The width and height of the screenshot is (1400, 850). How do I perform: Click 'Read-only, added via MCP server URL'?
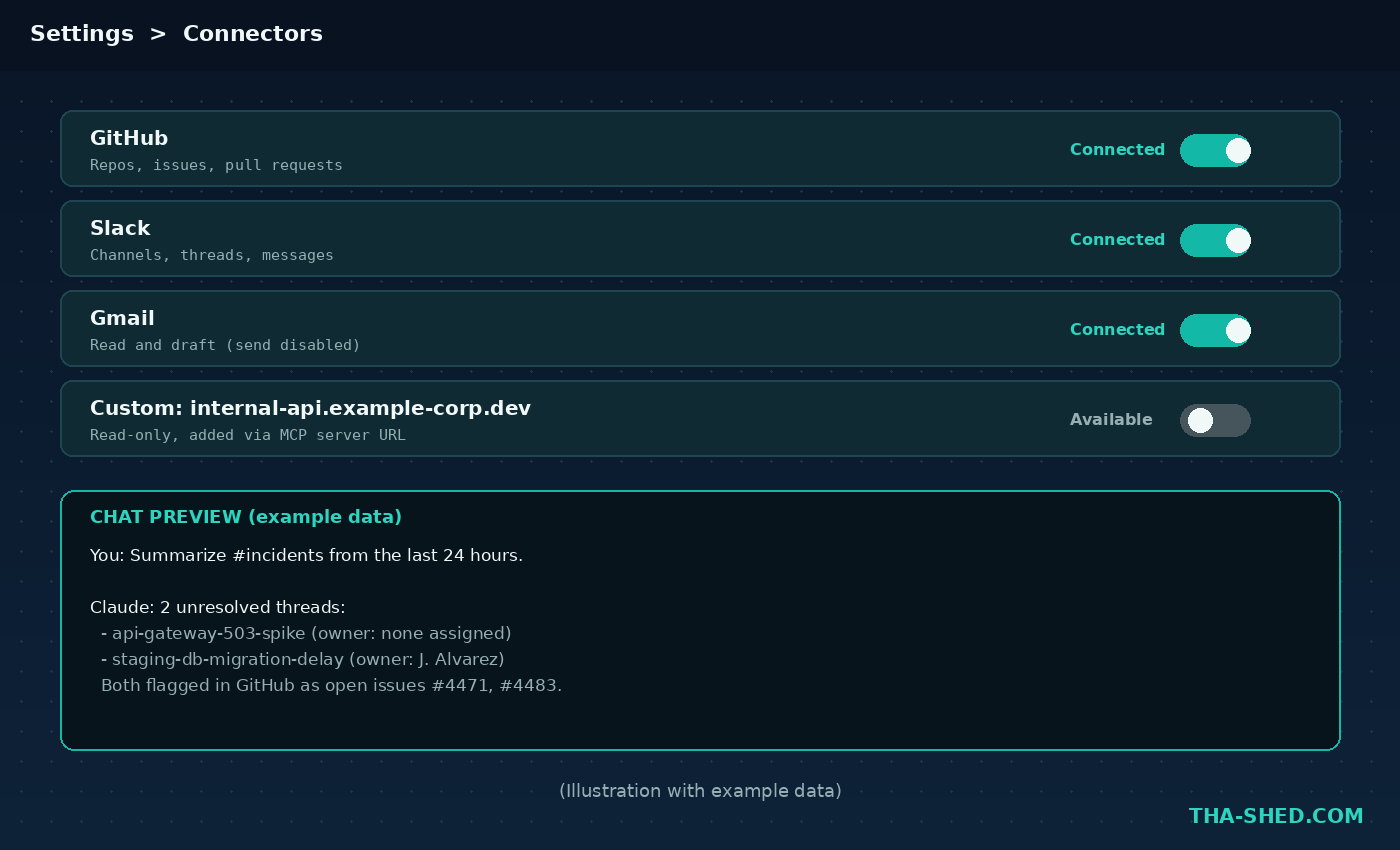pyautogui.click(x=248, y=435)
